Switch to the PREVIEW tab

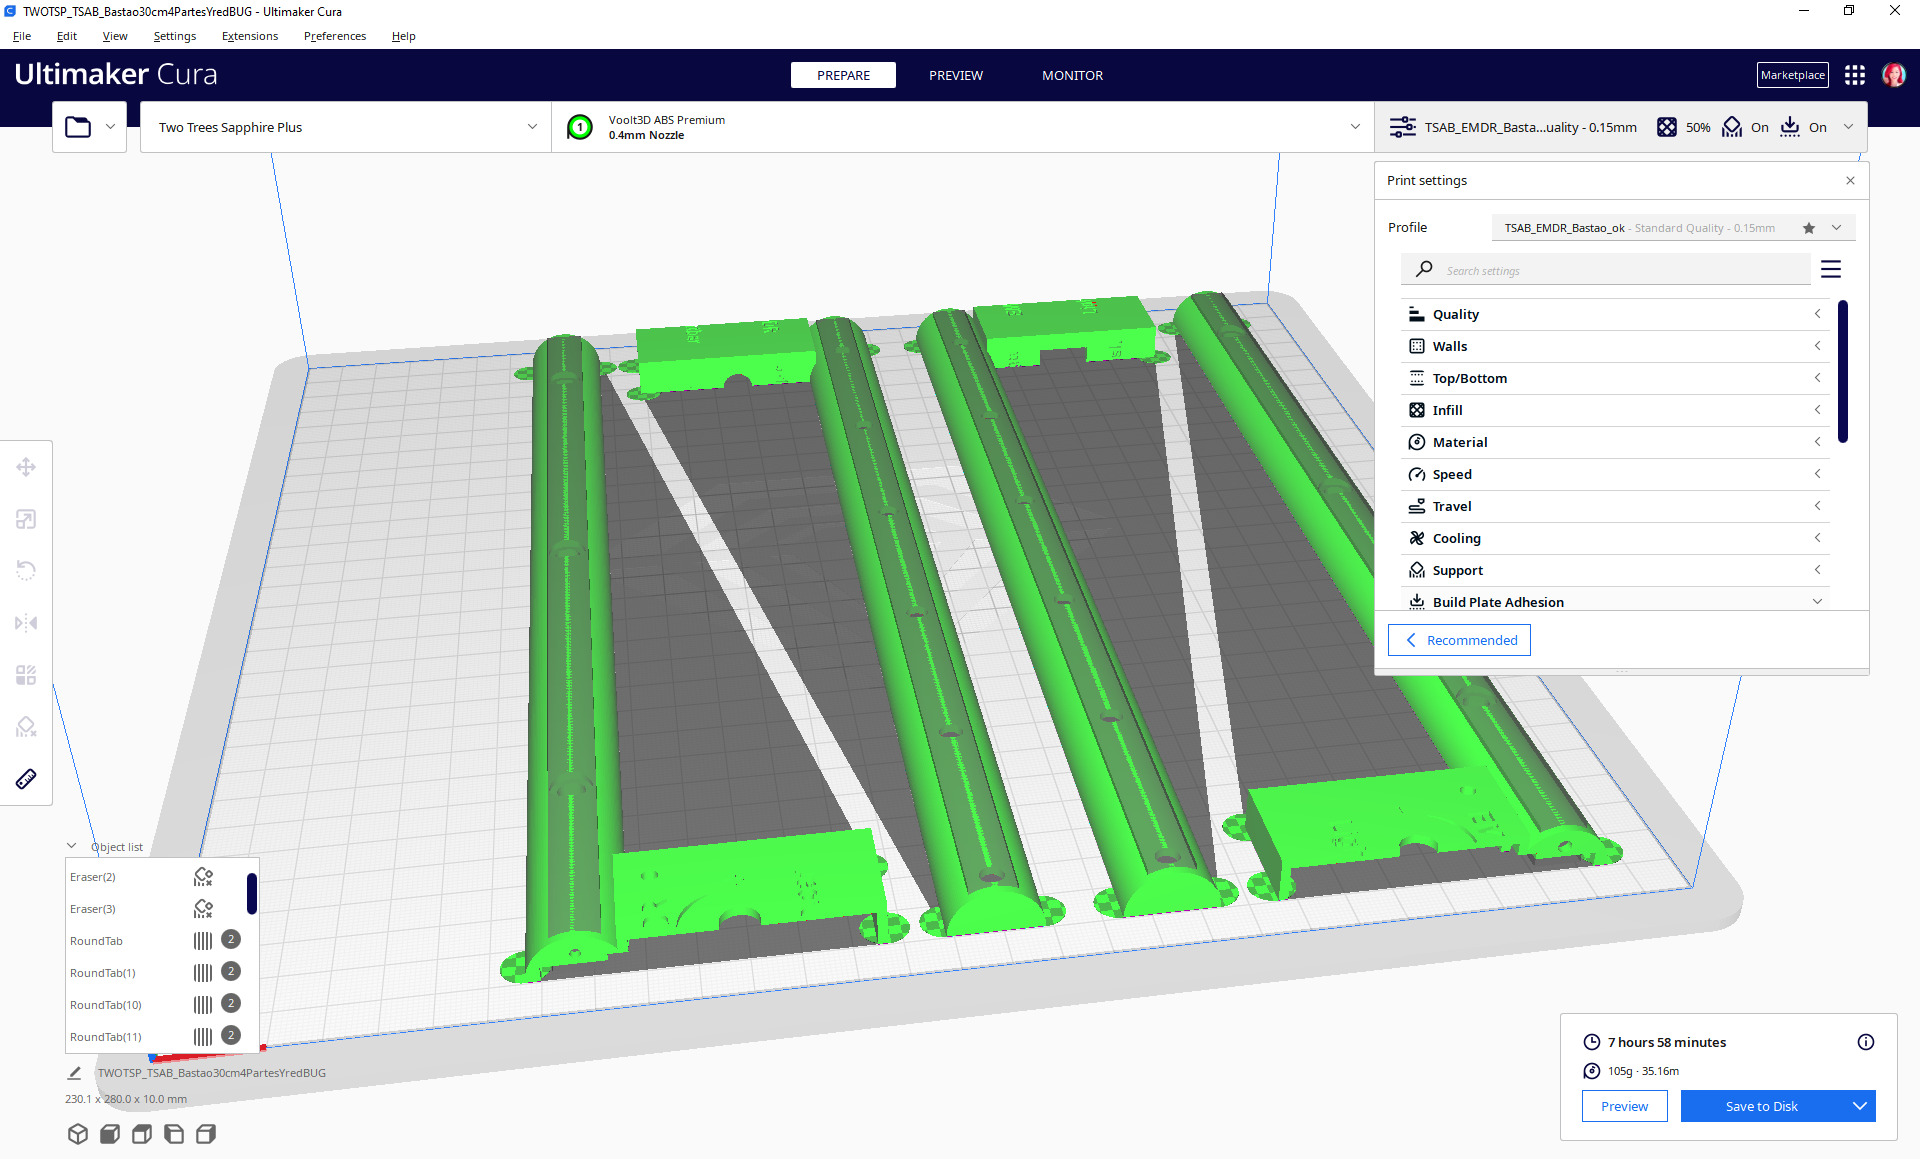[x=955, y=75]
